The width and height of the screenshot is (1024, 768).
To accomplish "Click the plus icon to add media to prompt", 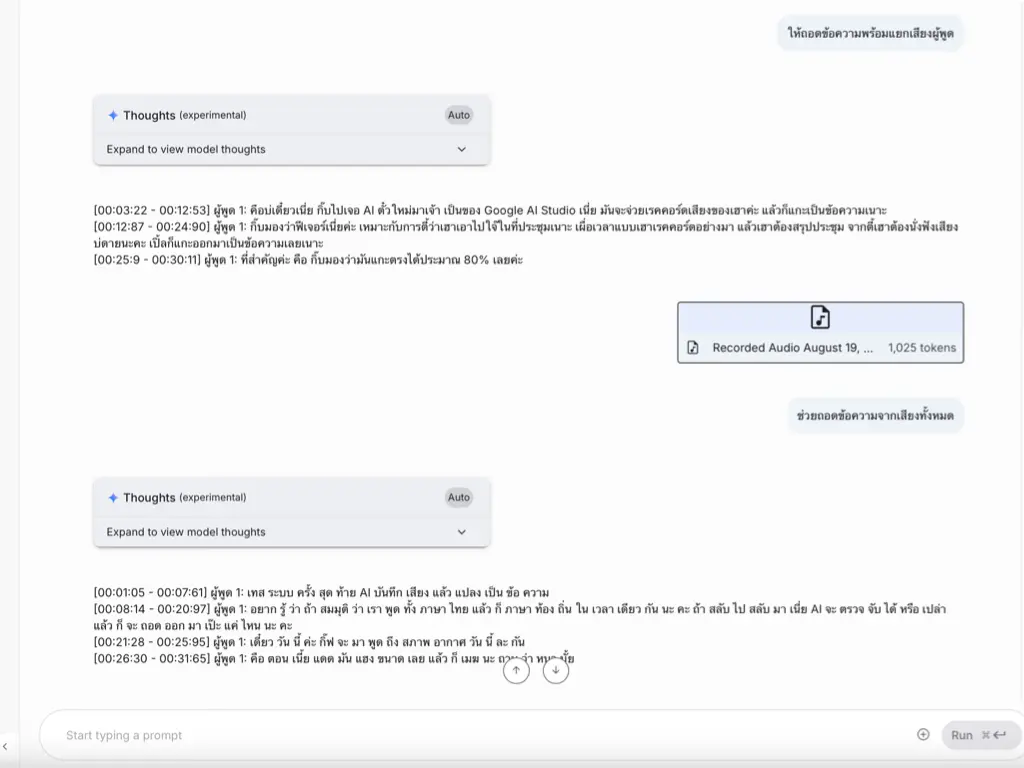I will [x=923, y=735].
